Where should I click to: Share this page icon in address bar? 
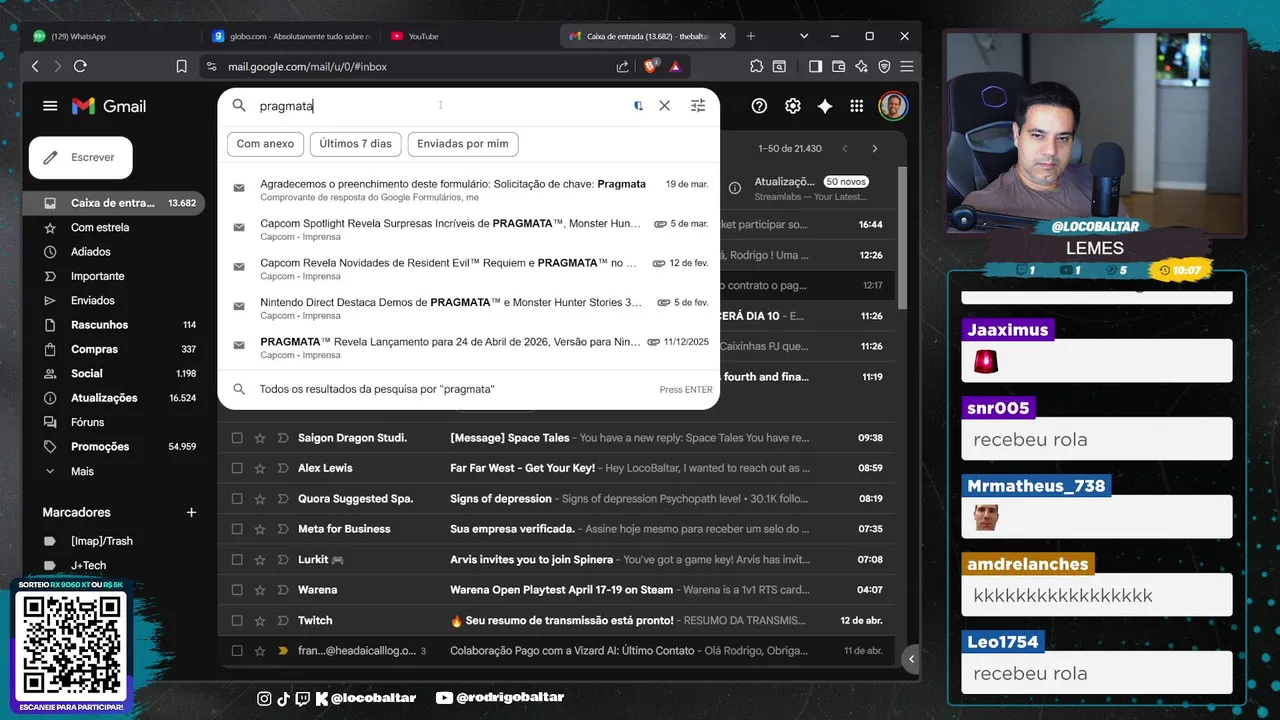[x=623, y=66]
